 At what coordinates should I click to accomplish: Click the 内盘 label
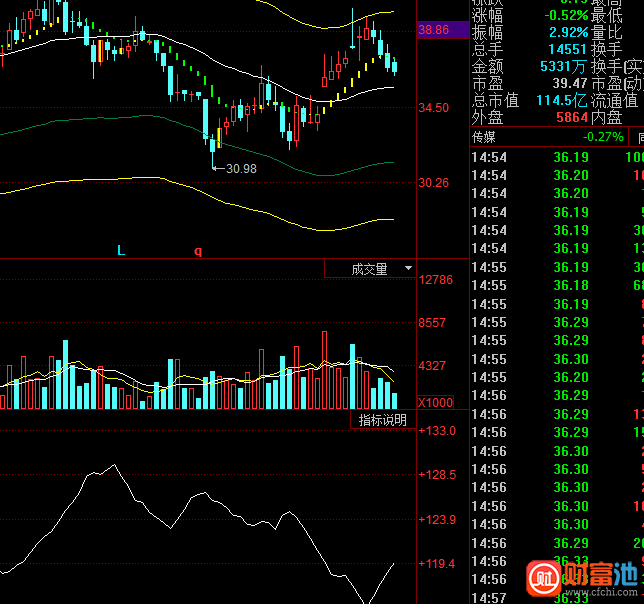(607, 117)
